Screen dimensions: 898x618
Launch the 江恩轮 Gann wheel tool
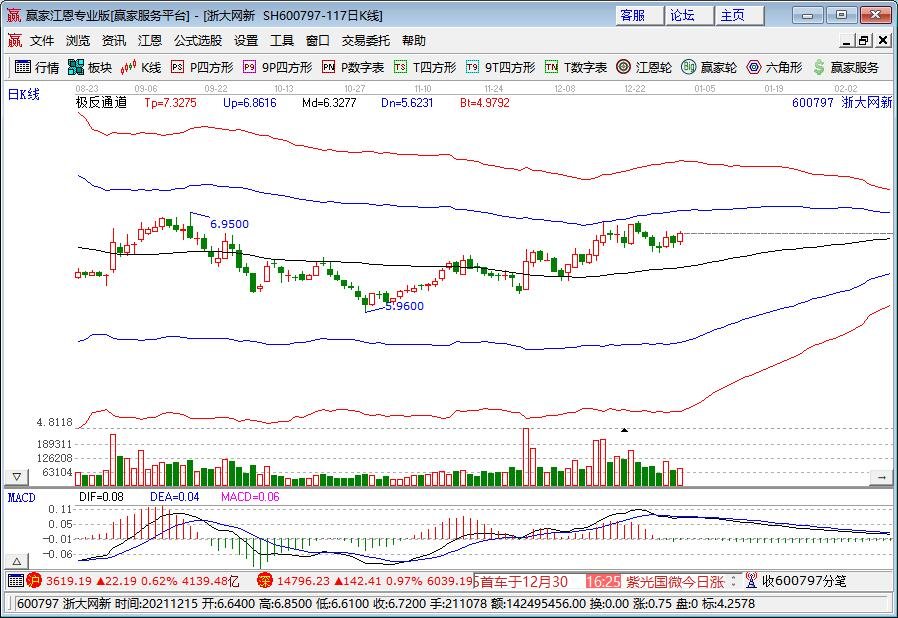pyautogui.click(x=644, y=68)
